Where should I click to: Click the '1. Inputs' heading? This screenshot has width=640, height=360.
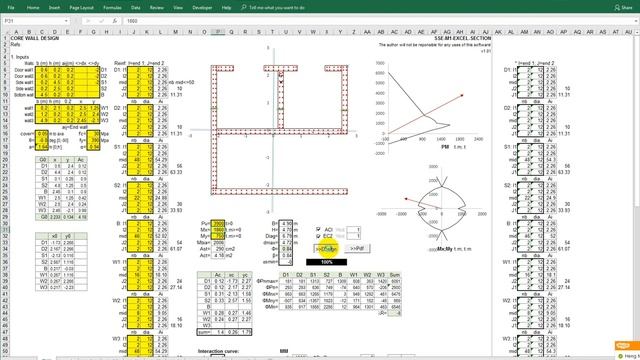point(20,57)
